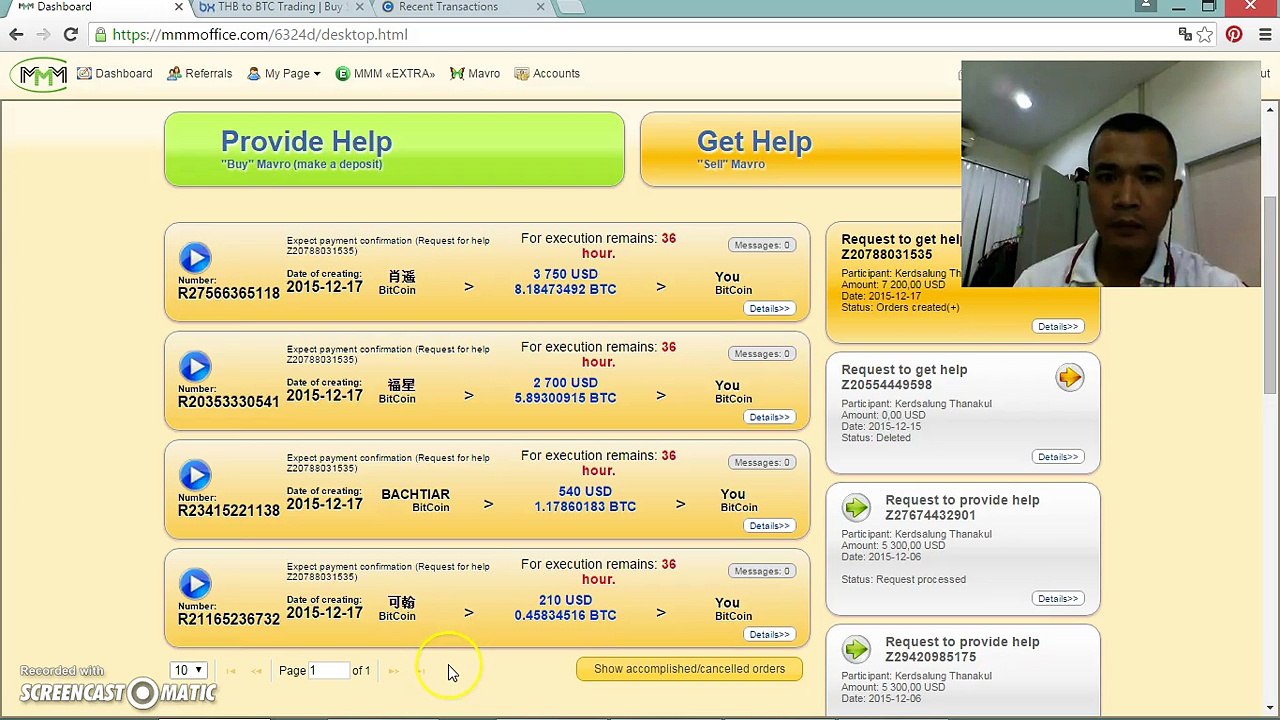Click green arrow icon on request Z27674432901
The image size is (1280, 720).
856,508
